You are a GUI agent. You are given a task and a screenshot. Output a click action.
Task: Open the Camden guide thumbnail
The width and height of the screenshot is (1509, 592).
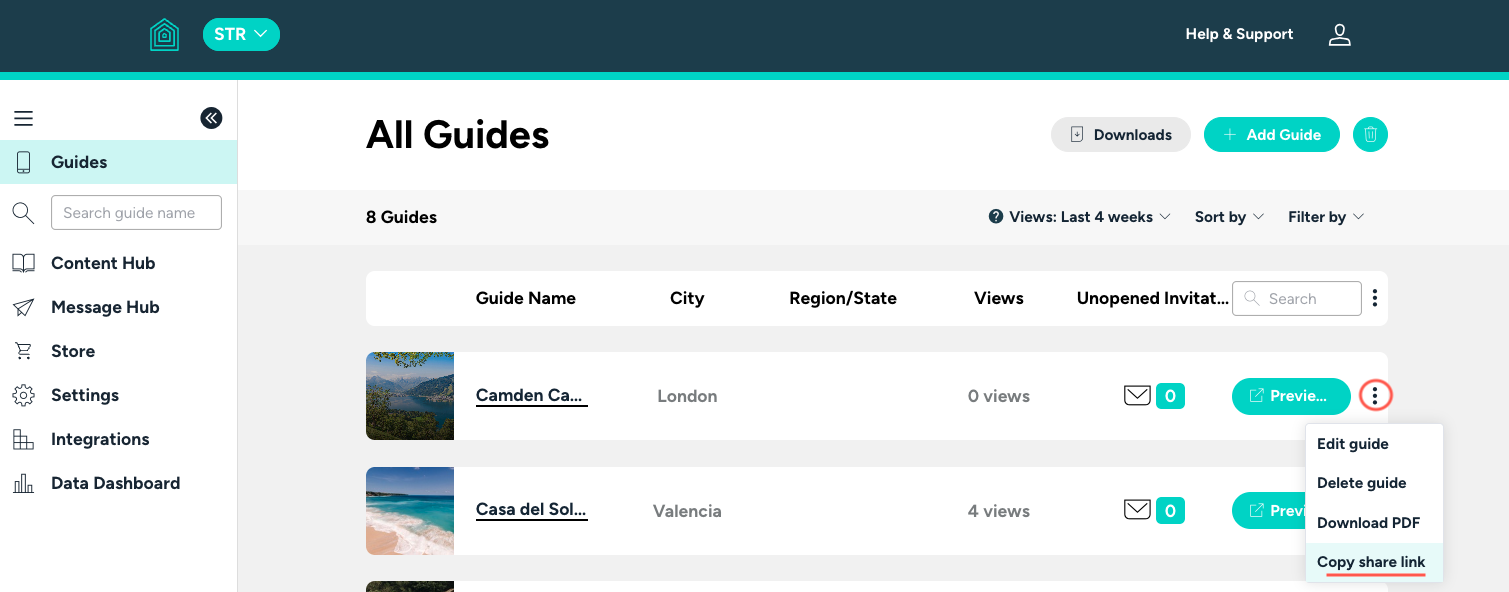410,396
